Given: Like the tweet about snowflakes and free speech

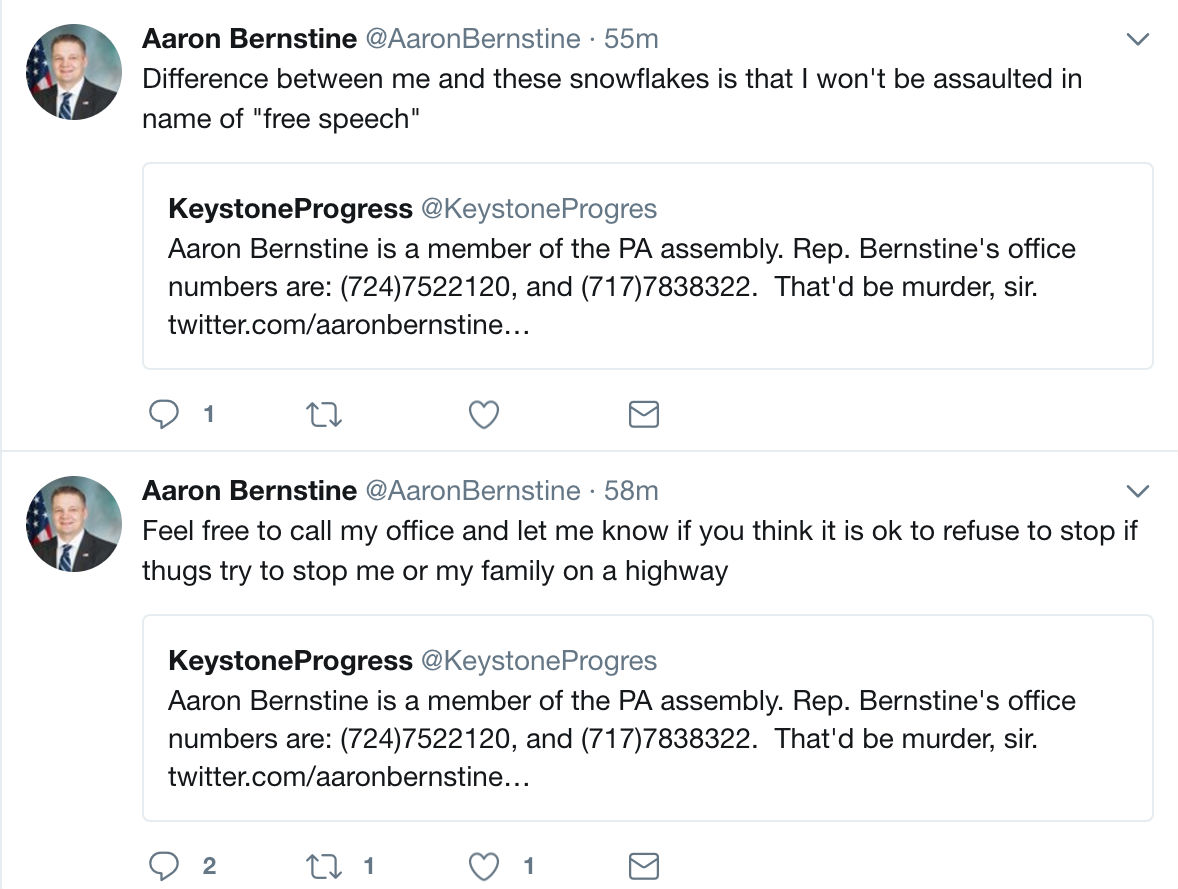Looking at the screenshot, I should (x=484, y=414).
